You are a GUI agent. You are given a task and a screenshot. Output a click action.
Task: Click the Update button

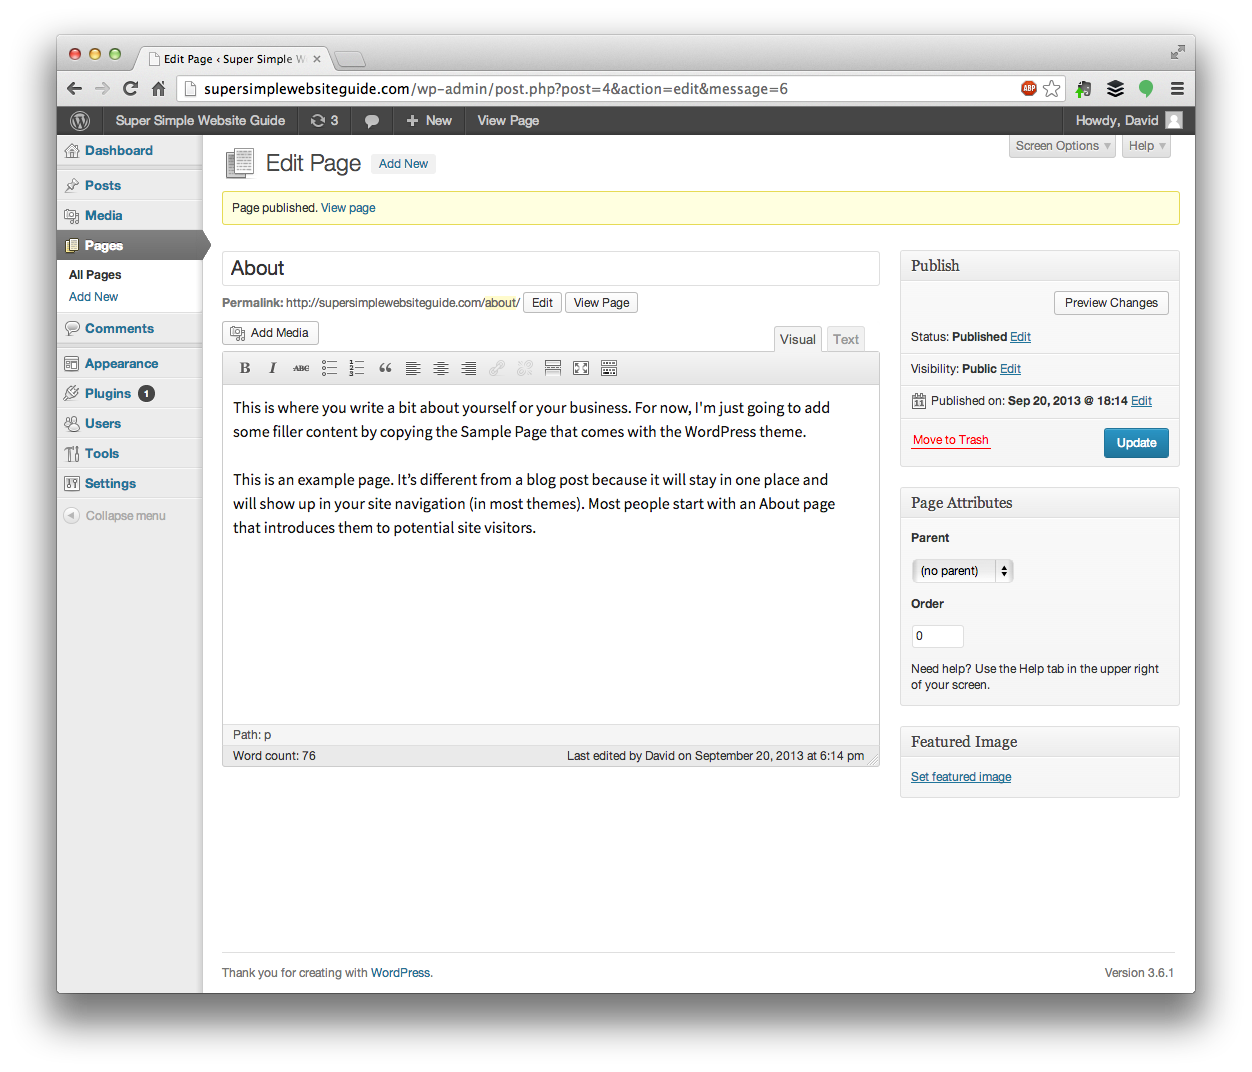tap(1136, 443)
